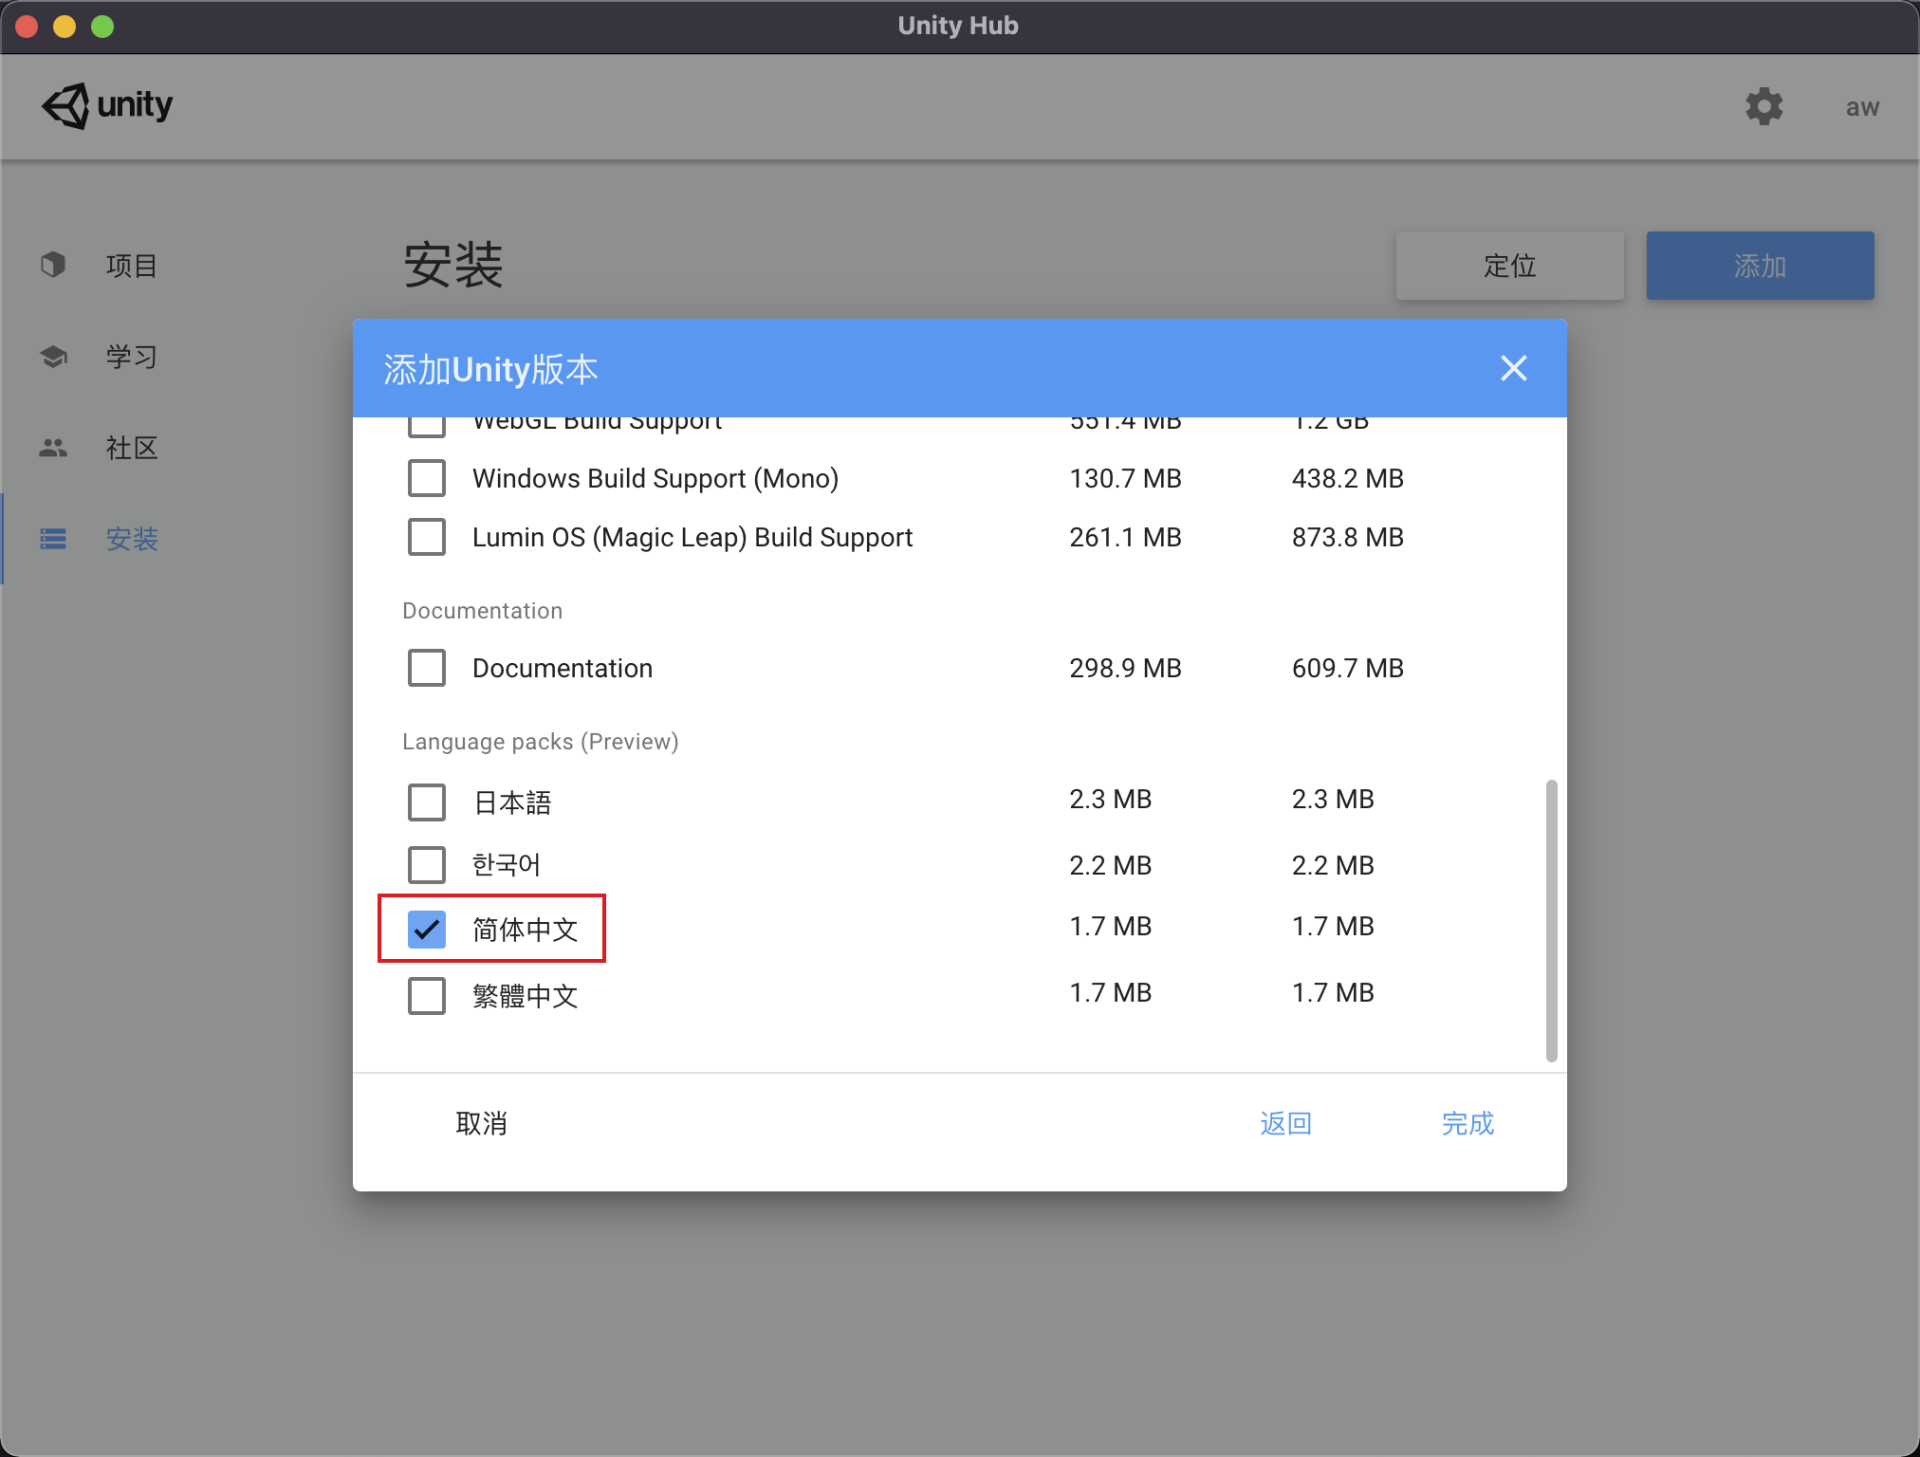Click the macOS yellow minimize button

(65, 26)
